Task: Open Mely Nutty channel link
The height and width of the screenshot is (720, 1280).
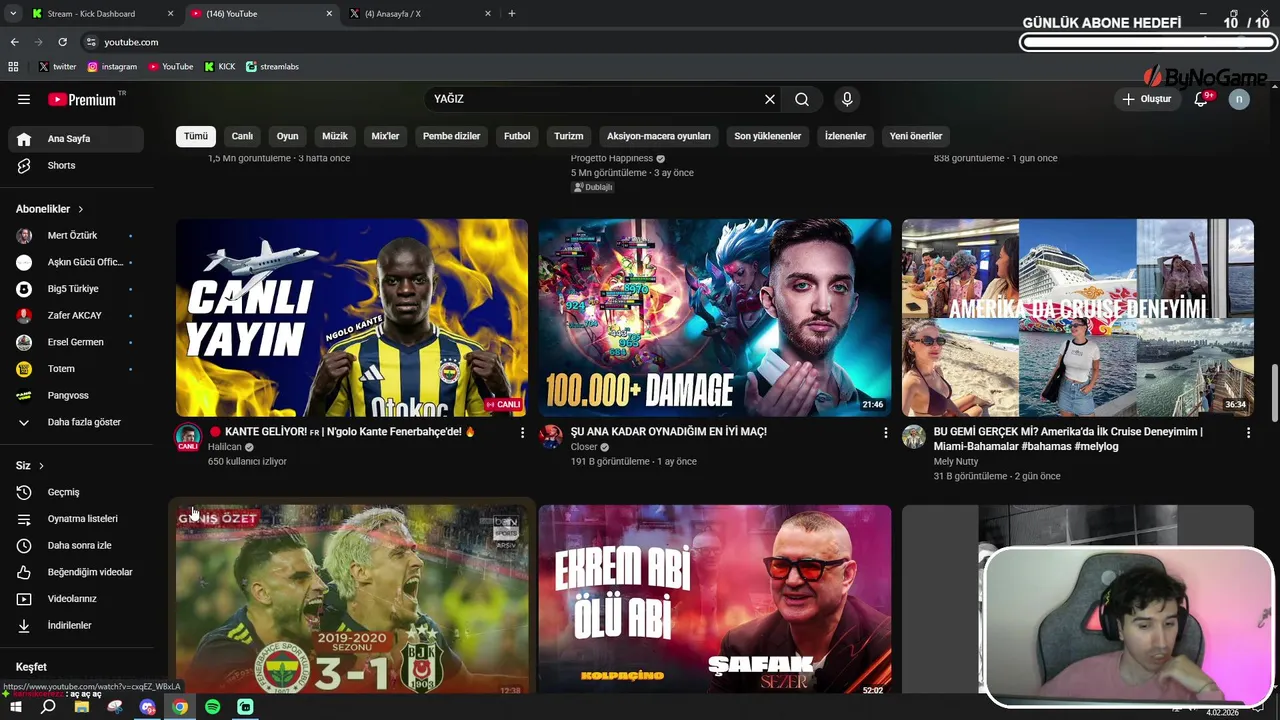Action: [956, 462]
